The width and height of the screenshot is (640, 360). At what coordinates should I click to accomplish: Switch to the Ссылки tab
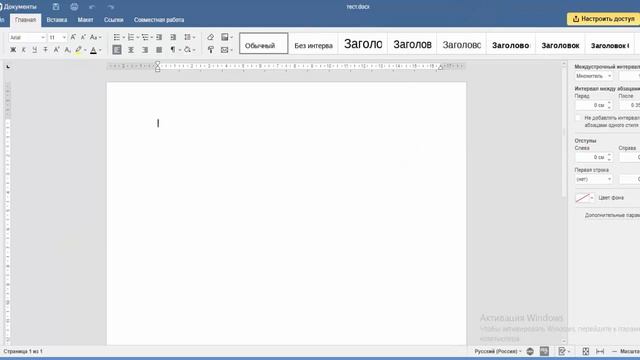click(x=113, y=20)
